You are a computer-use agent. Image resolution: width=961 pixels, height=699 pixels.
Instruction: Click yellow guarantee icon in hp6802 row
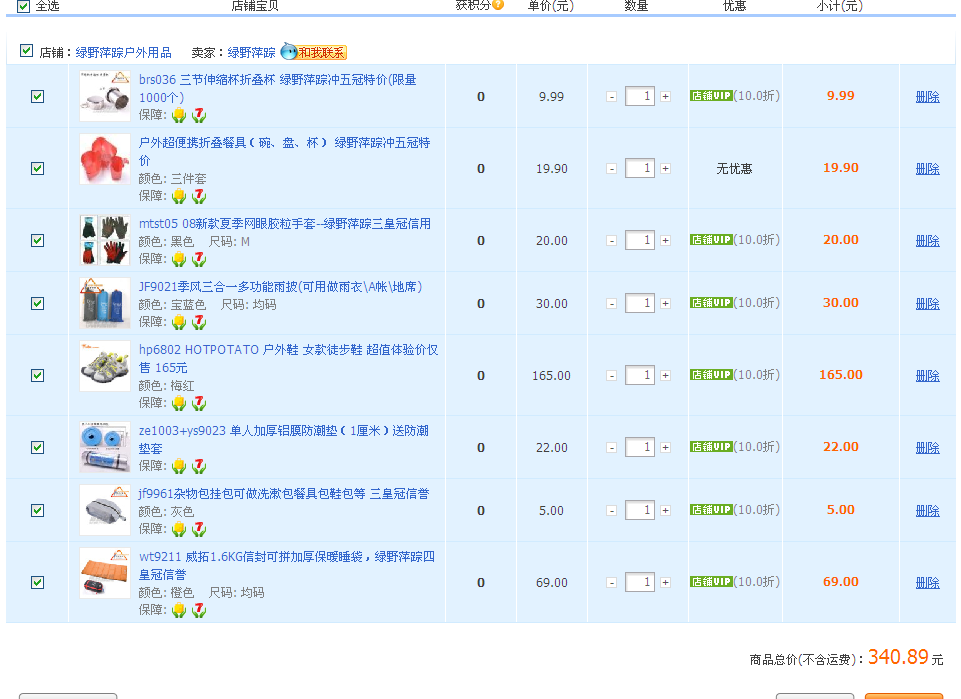(x=179, y=402)
